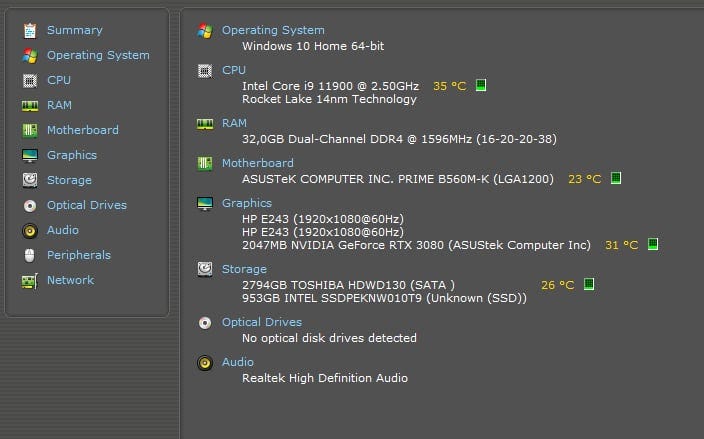This screenshot has width=704, height=439.
Task: Open the Summary section in the sidebar
Action: [x=75, y=30]
